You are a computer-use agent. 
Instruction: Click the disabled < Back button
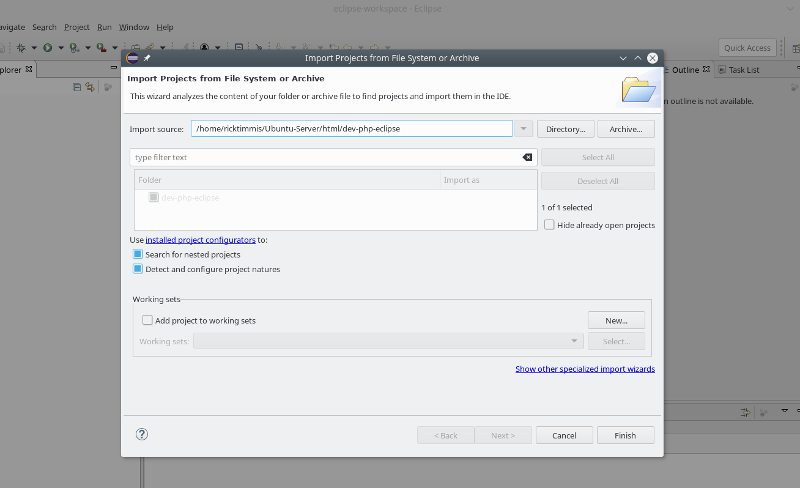pos(446,435)
